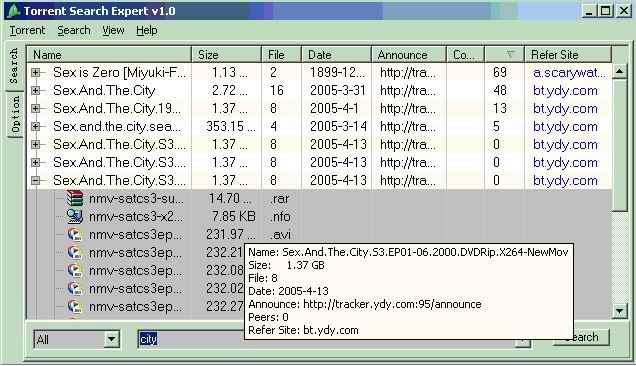Click the '353.15 ...' size cell
636x366 pixels.
pos(230,126)
